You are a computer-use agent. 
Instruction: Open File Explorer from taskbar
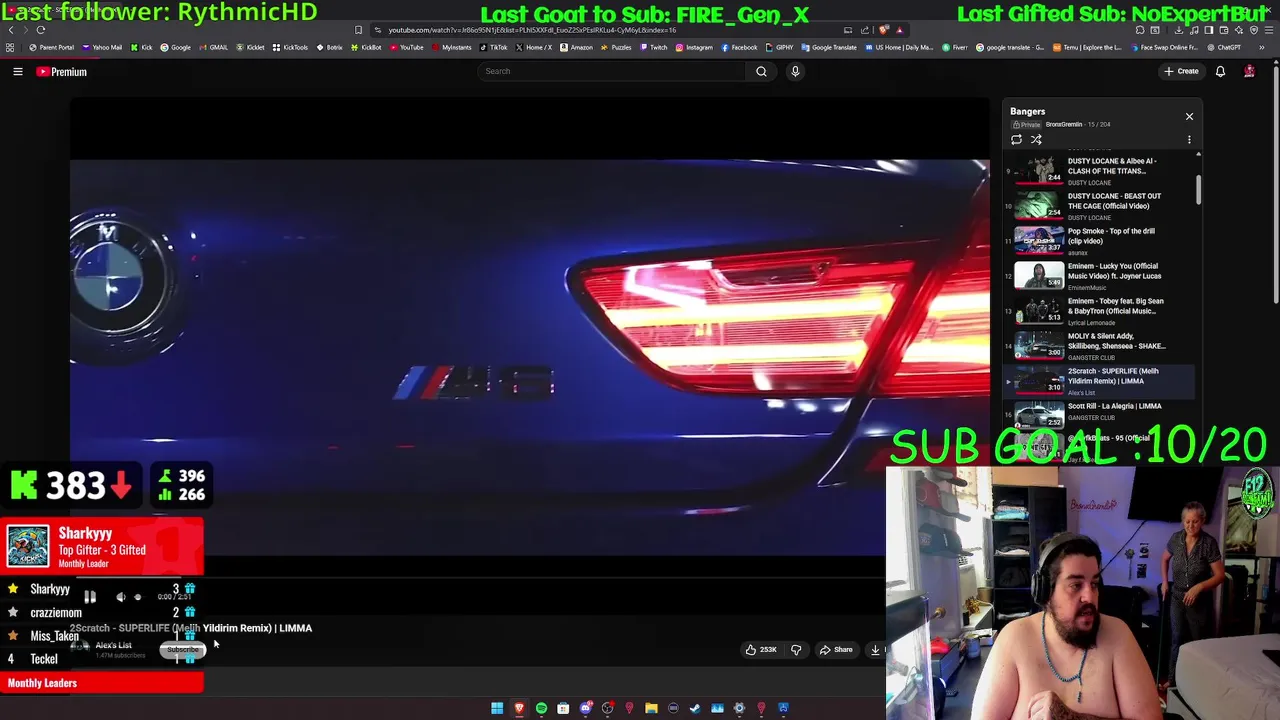pos(651,708)
